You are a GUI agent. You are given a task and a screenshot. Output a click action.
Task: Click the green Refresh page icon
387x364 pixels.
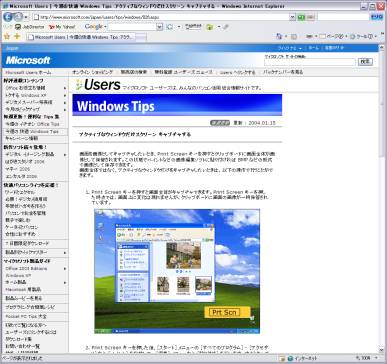(301, 17)
